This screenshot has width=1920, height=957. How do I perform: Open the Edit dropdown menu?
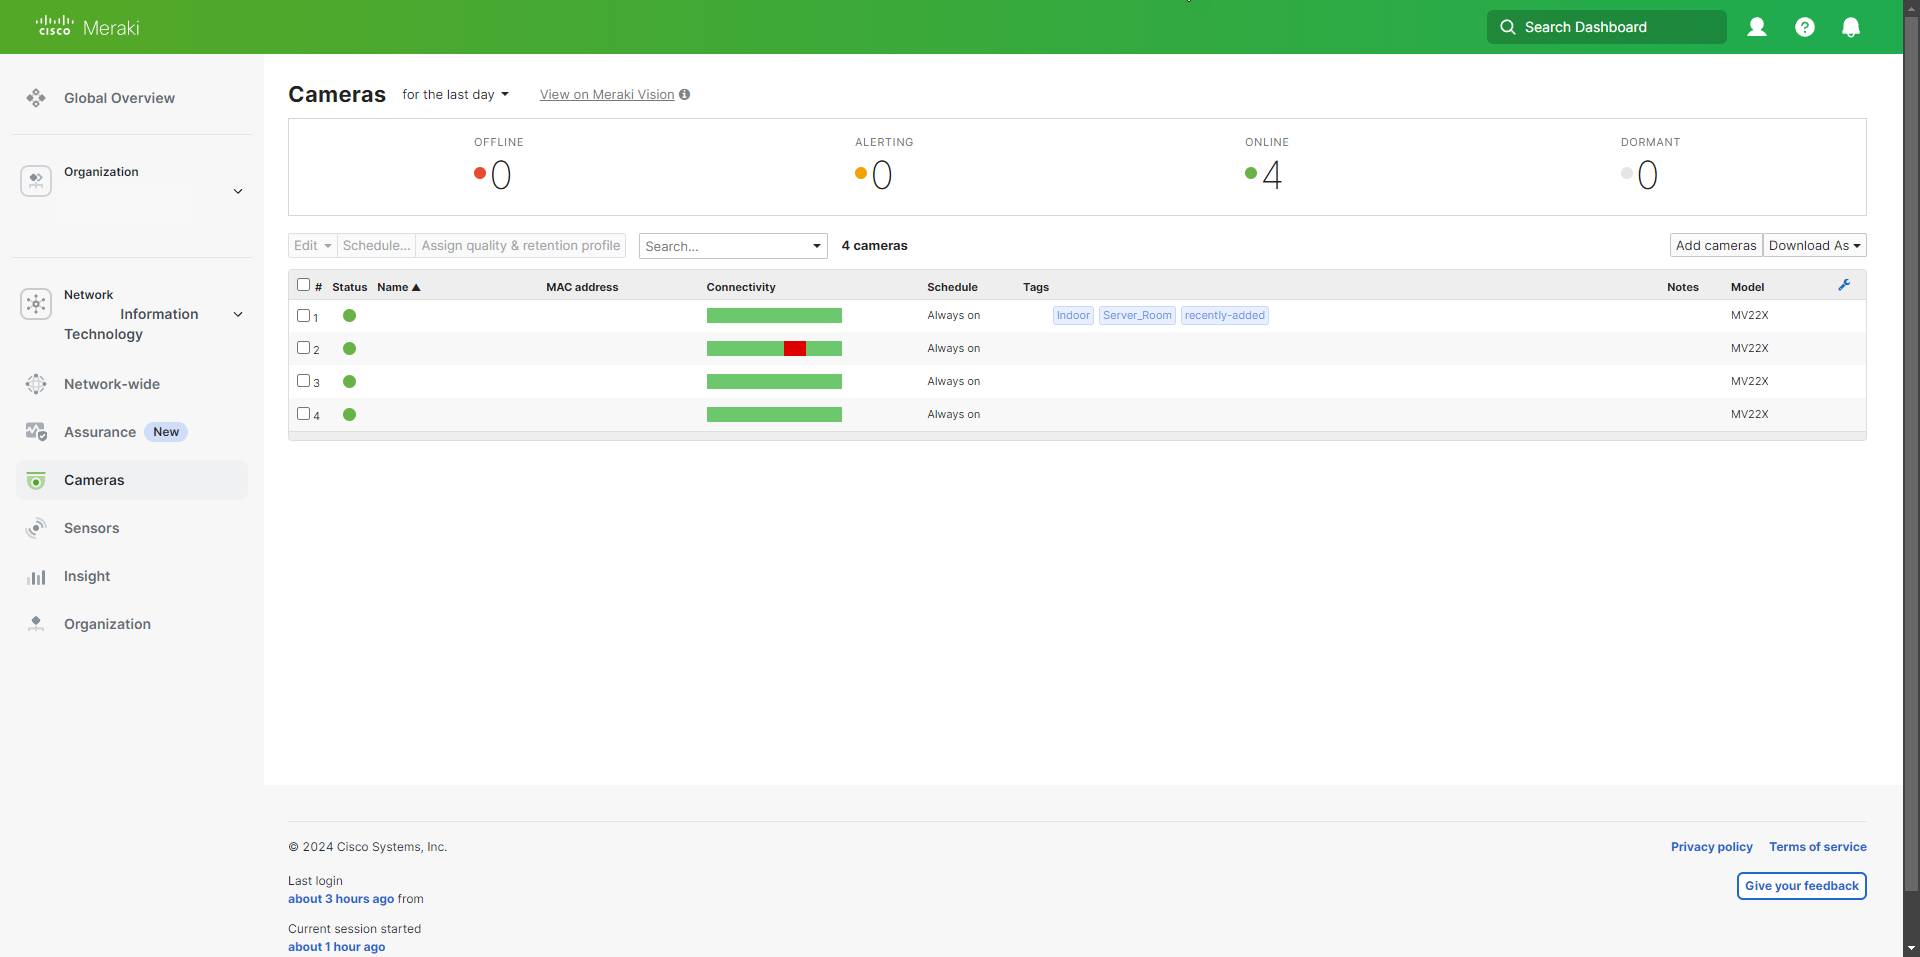click(x=311, y=245)
